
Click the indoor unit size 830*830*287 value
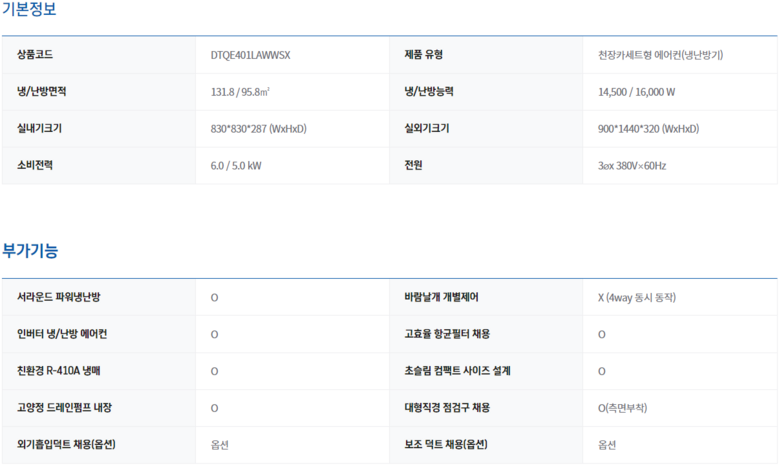tap(258, 129)
